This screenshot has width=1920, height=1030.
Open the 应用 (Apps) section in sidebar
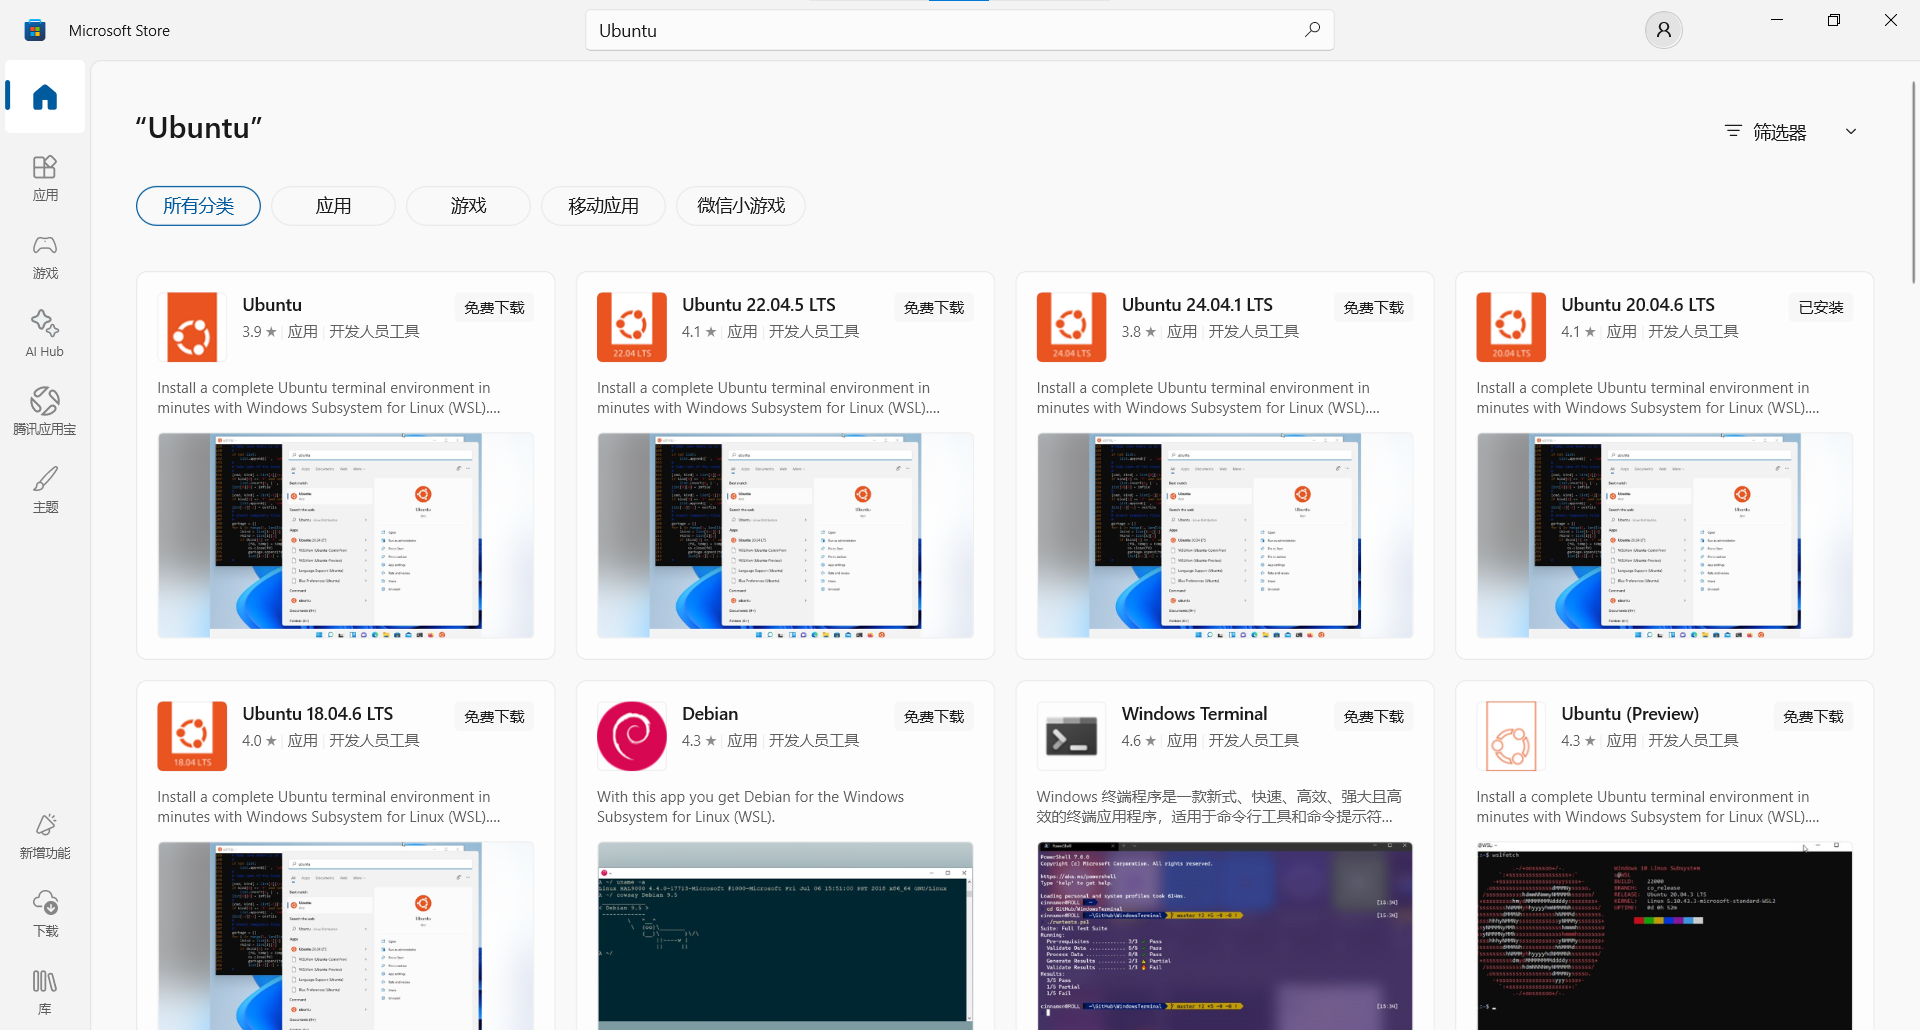pyautogui.click(x=45, y=178)
